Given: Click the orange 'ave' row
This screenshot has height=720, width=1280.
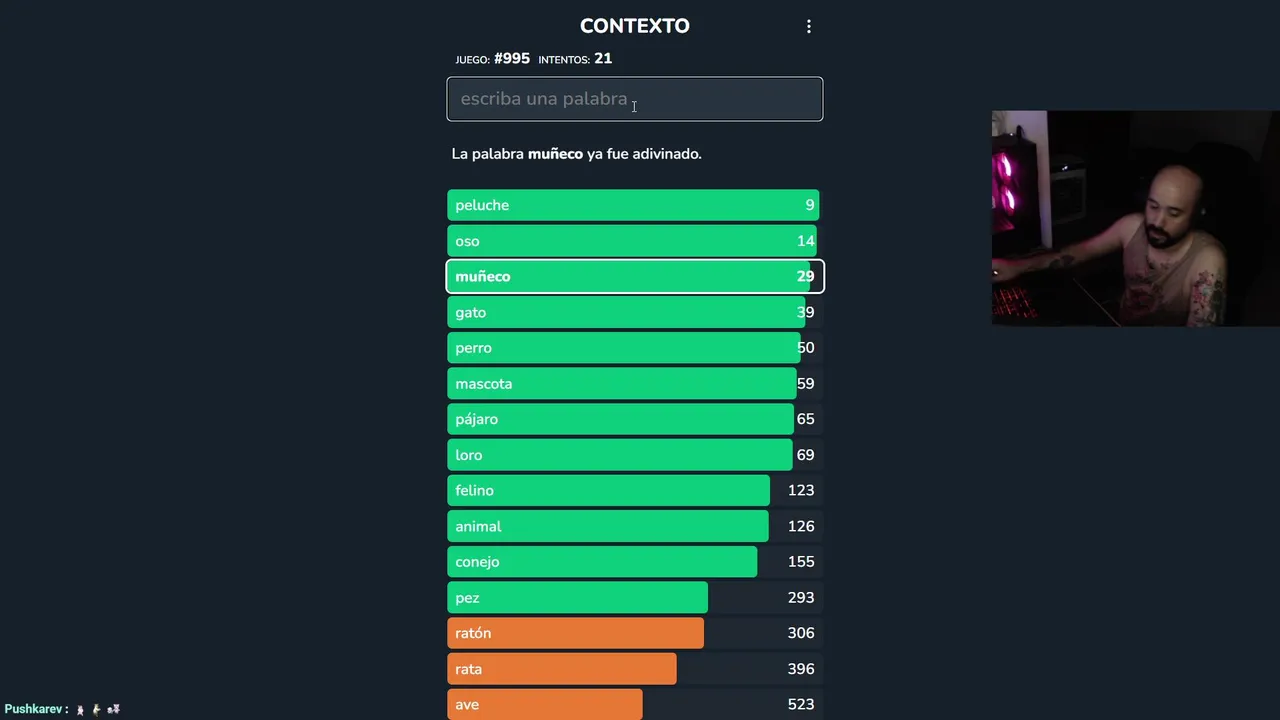Looking at the screenshot, I should tap(634, 704).
